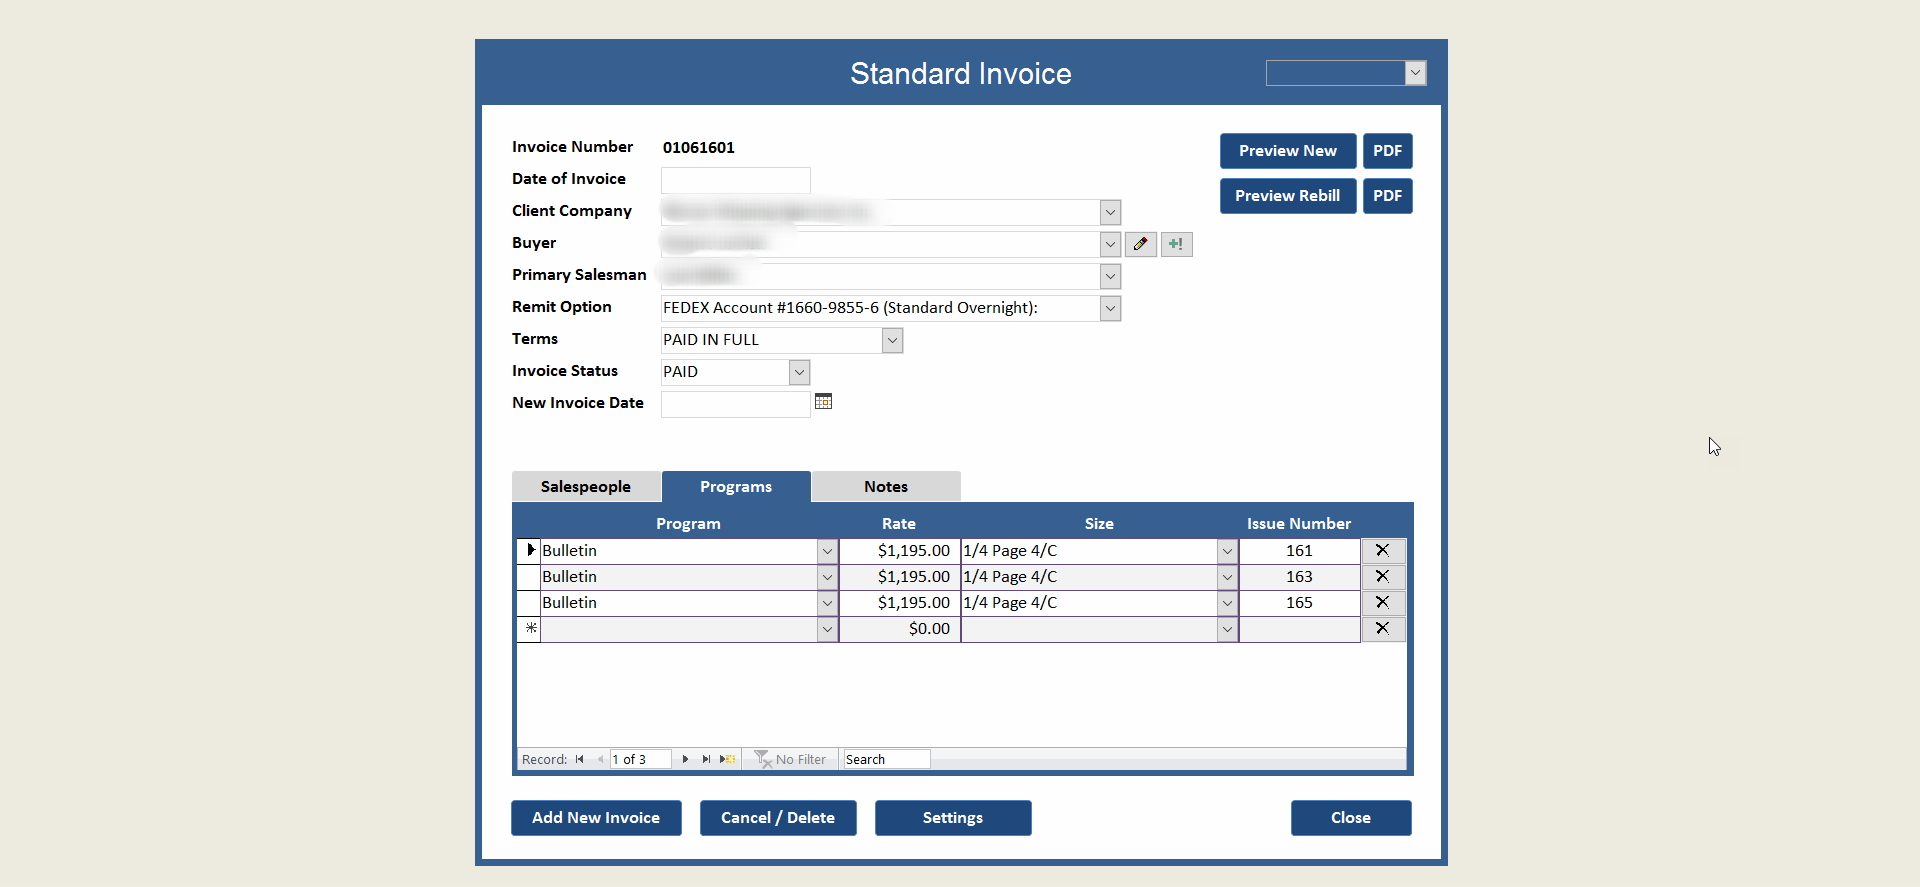
Task: Go to next record in navigator
Action: tap(685, 760)
